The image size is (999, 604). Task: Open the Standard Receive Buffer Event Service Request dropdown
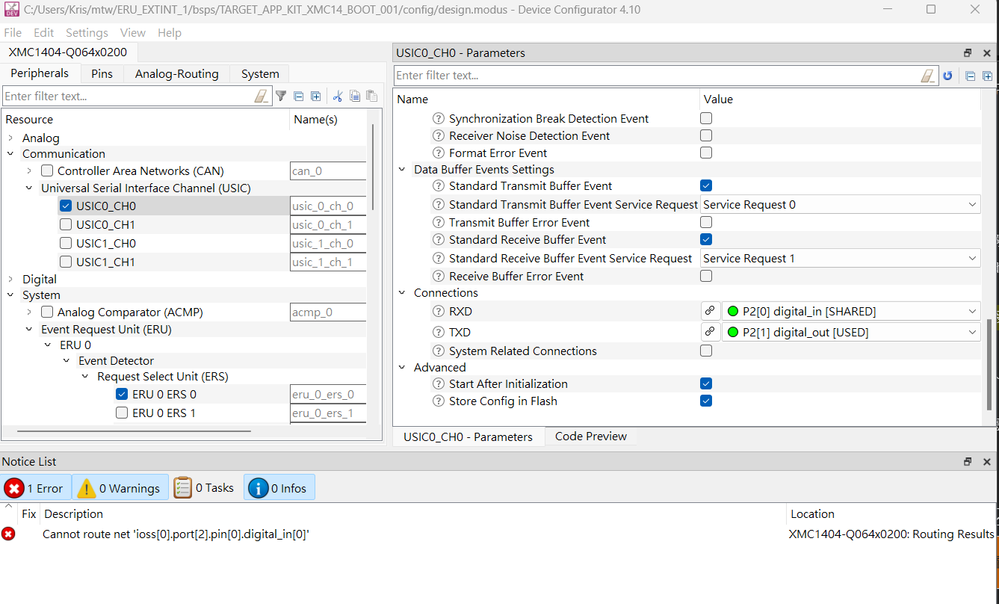click(970, 258)
